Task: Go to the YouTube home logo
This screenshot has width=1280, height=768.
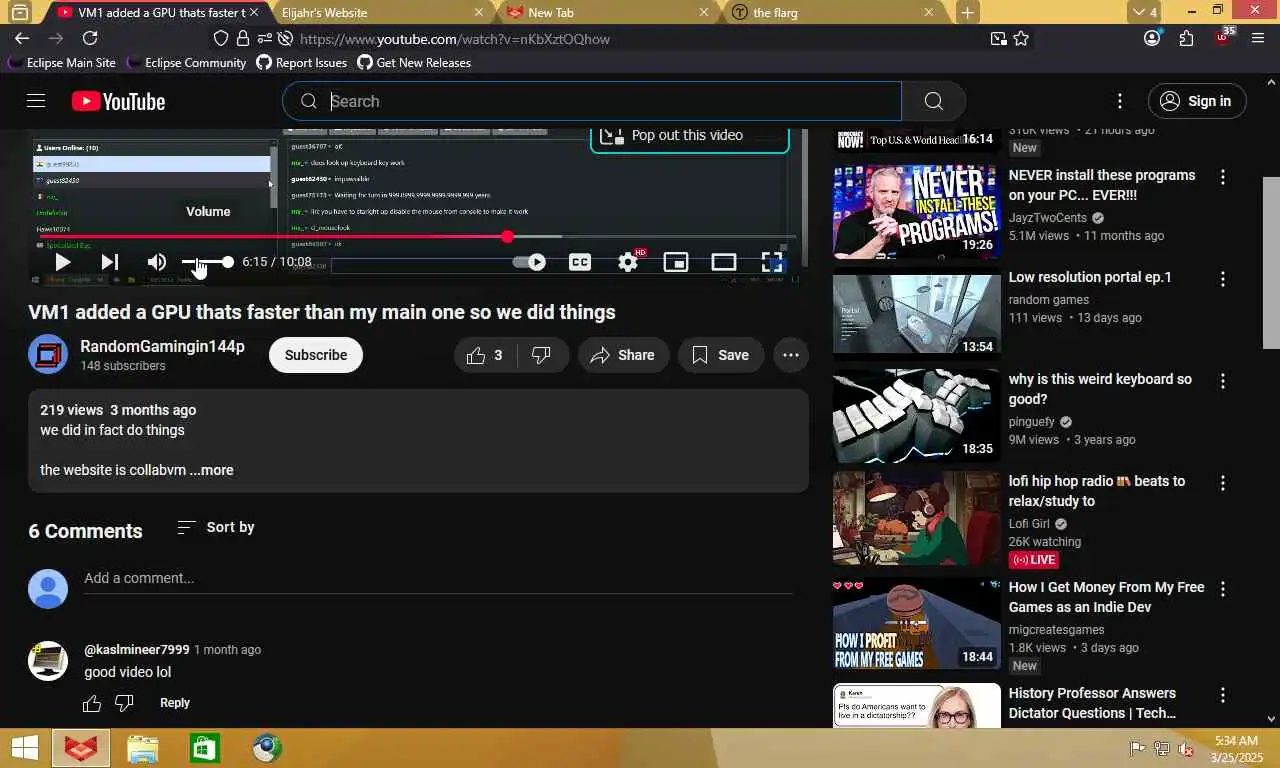Action: tap(118, 101)
